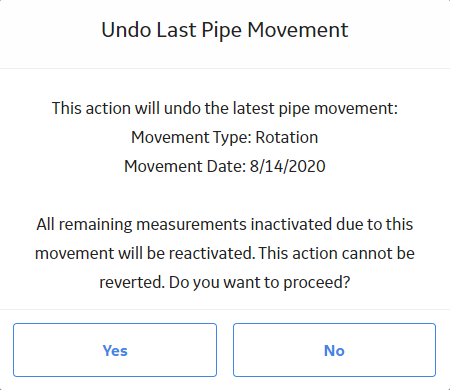This screenshot has width=450, height=390.
Task: Cancel the undo with the No button
Action: 334,350
